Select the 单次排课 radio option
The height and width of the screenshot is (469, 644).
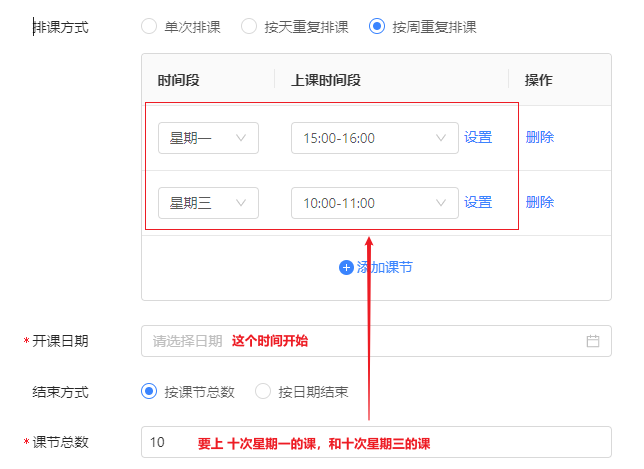point(149,27)
